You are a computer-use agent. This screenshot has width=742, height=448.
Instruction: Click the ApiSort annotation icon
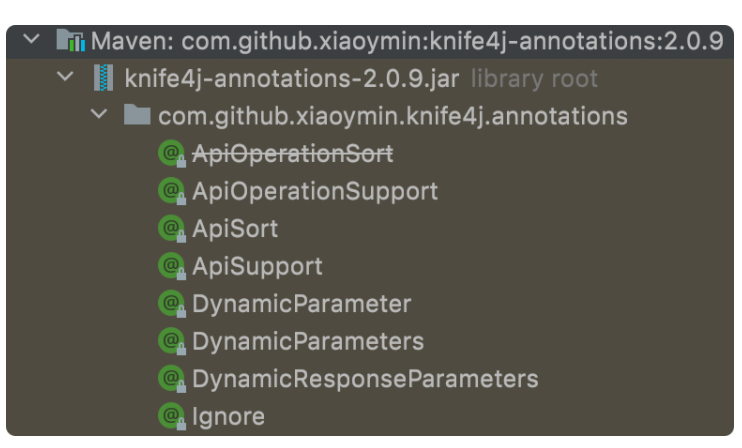coord(173,229)
